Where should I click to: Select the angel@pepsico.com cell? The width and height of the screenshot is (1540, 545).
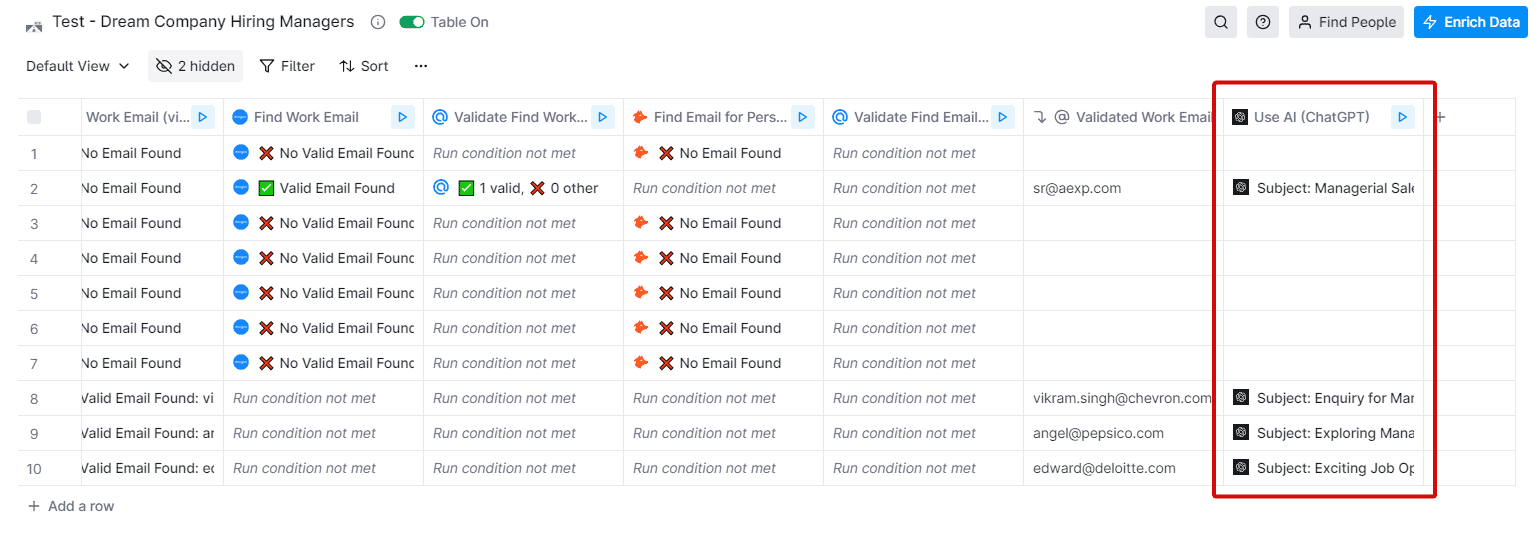[x=1123, y=433]
